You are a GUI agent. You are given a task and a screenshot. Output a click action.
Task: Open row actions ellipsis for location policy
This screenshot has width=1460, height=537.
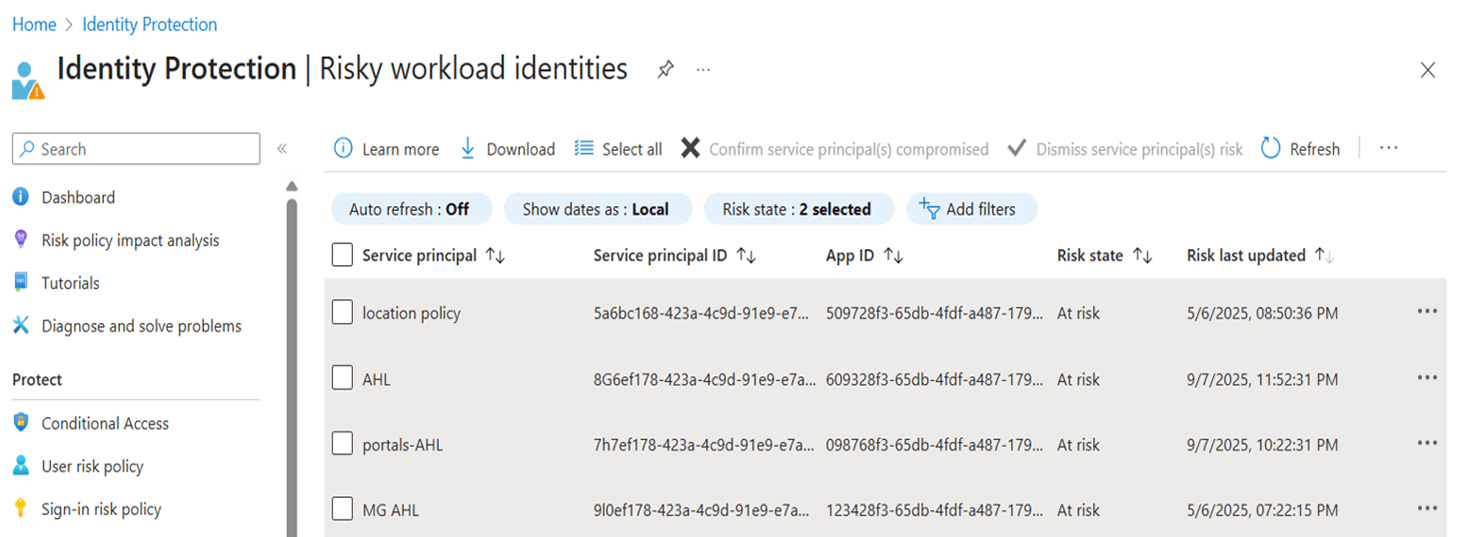(1427, 312)
